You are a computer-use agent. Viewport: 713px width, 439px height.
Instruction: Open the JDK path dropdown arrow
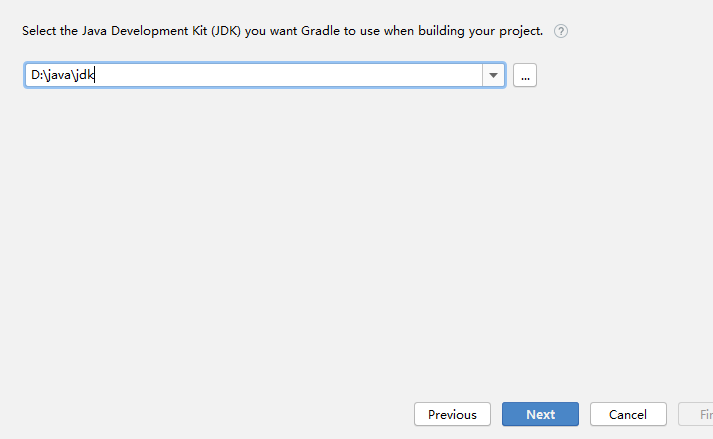coord(493,75)
